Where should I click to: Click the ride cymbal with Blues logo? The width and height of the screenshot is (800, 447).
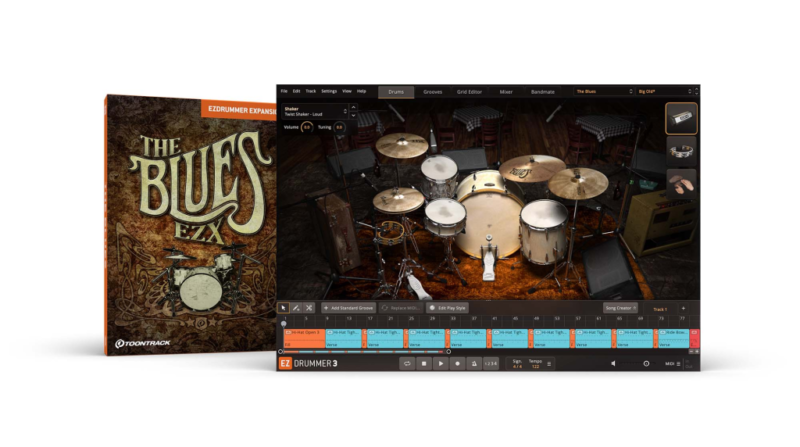tap(532, 168)
